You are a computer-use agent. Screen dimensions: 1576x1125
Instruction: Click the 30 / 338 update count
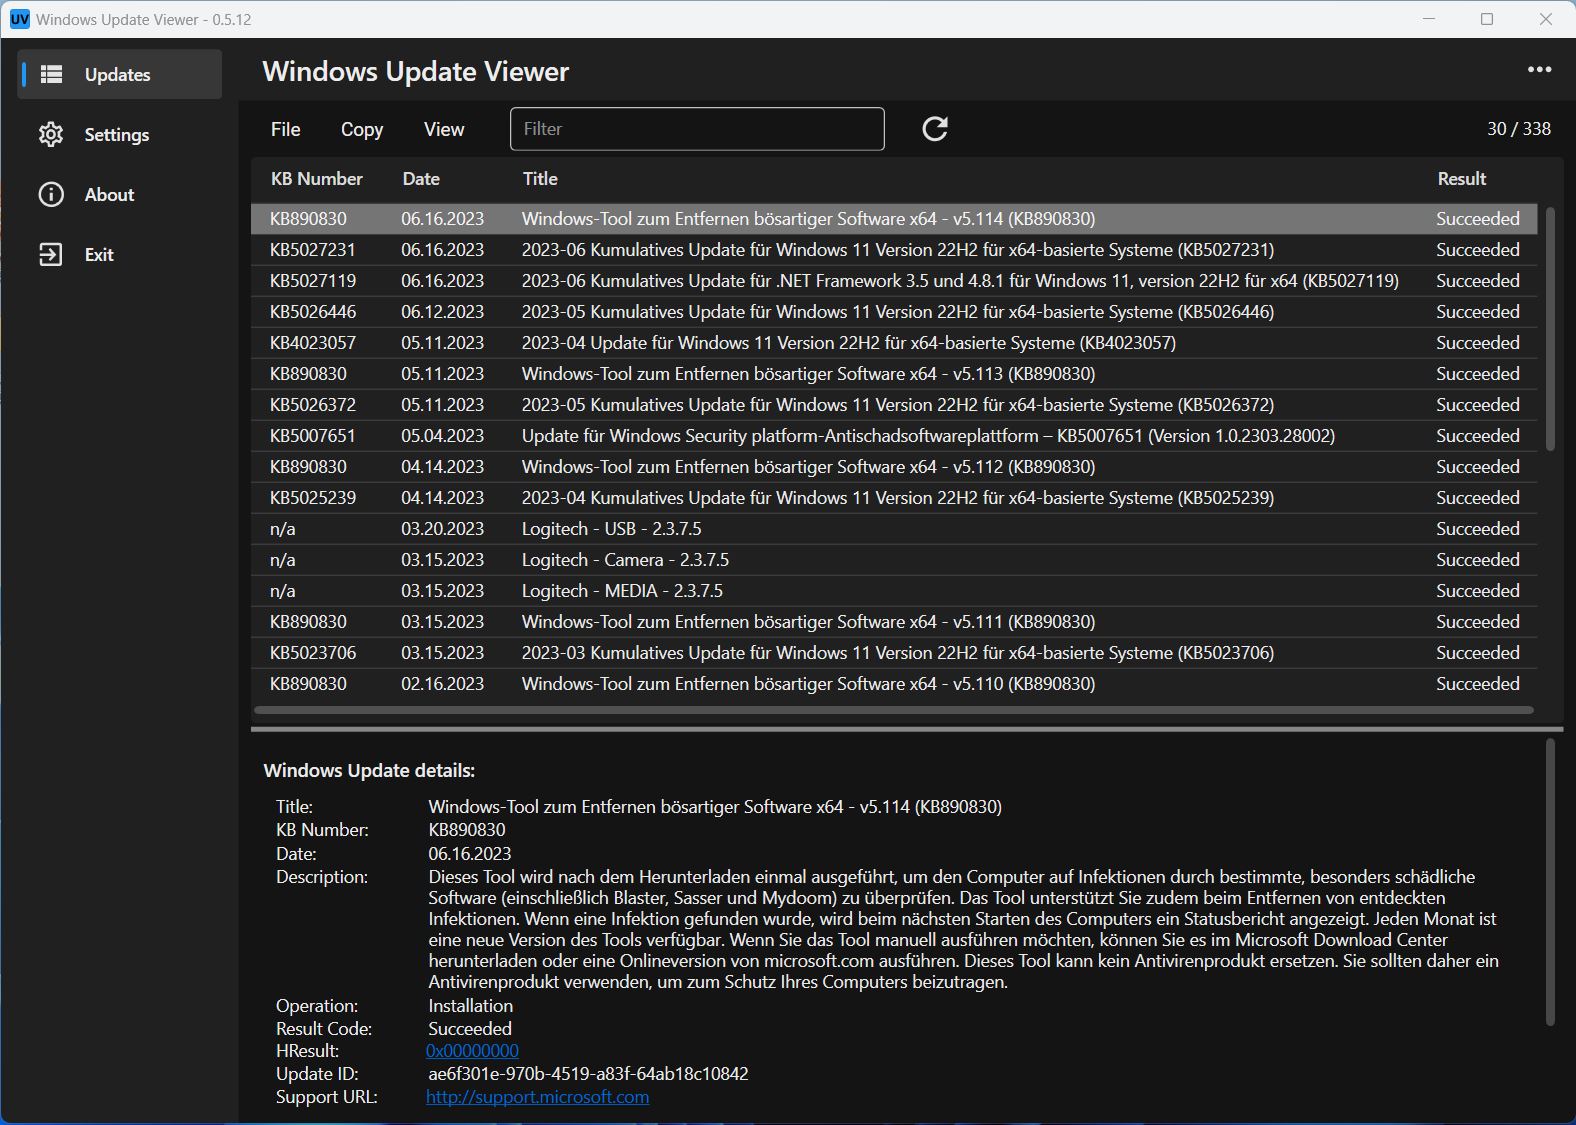pos(1519,129)
